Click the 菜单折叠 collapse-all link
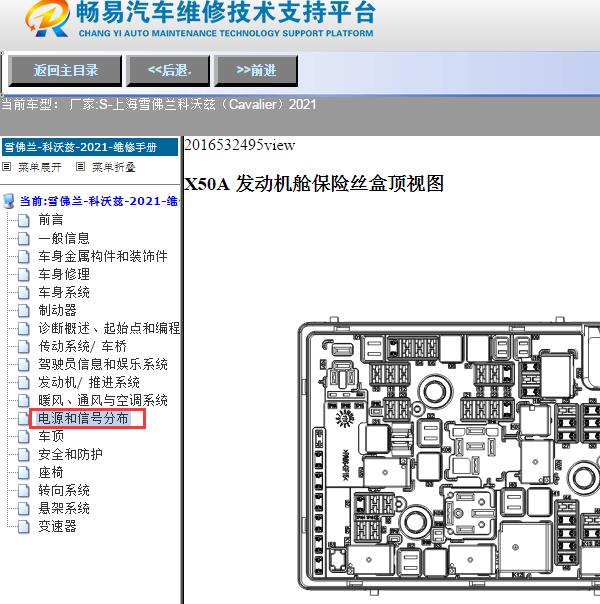The image size is (600, 604). (114, 167)
